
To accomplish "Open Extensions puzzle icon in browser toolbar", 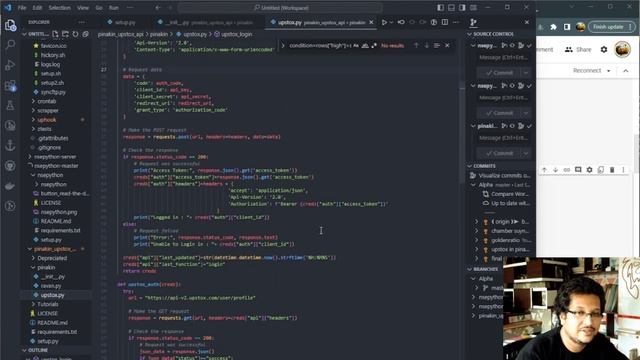I will (x=553, y=27).
